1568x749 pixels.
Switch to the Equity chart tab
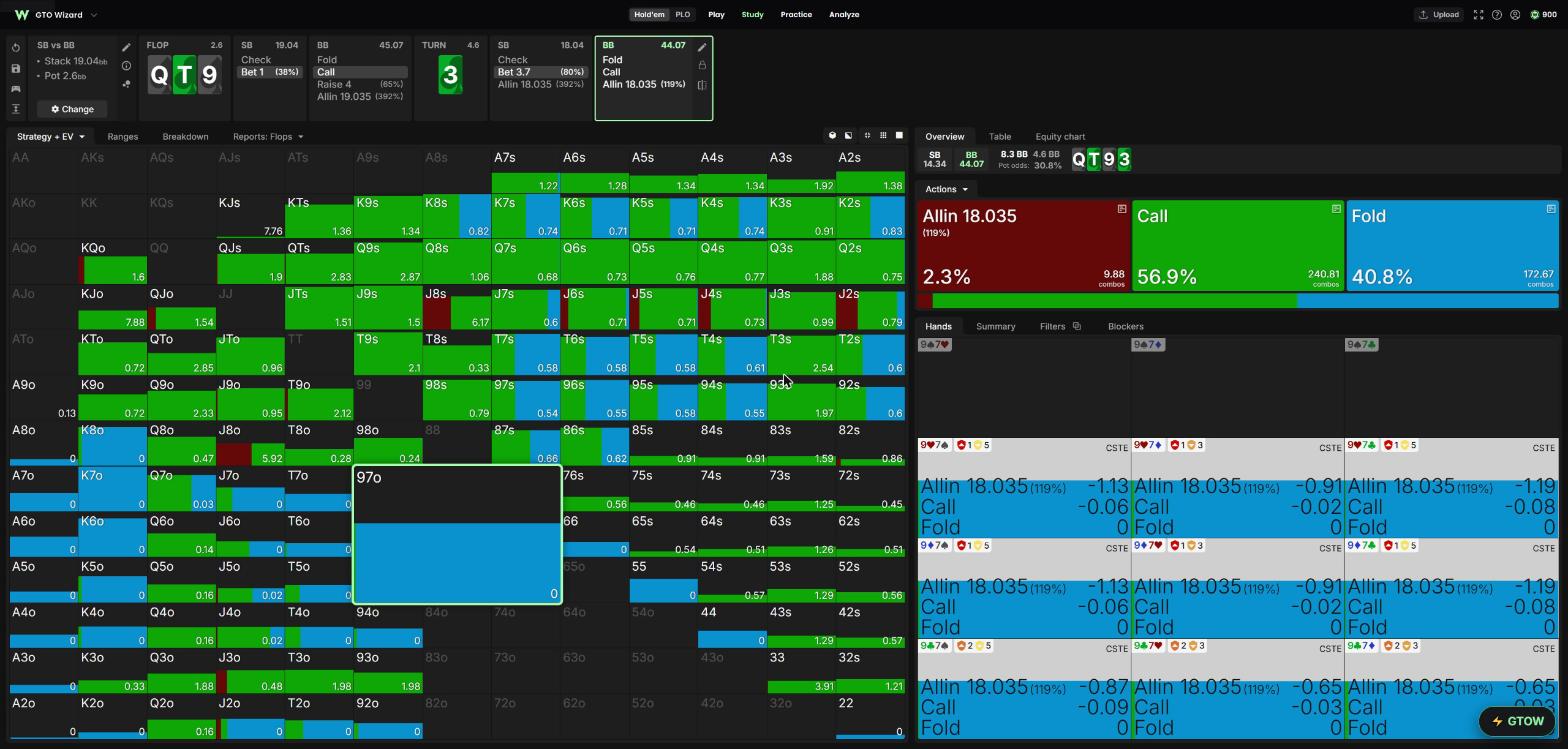click(1060, 137)
